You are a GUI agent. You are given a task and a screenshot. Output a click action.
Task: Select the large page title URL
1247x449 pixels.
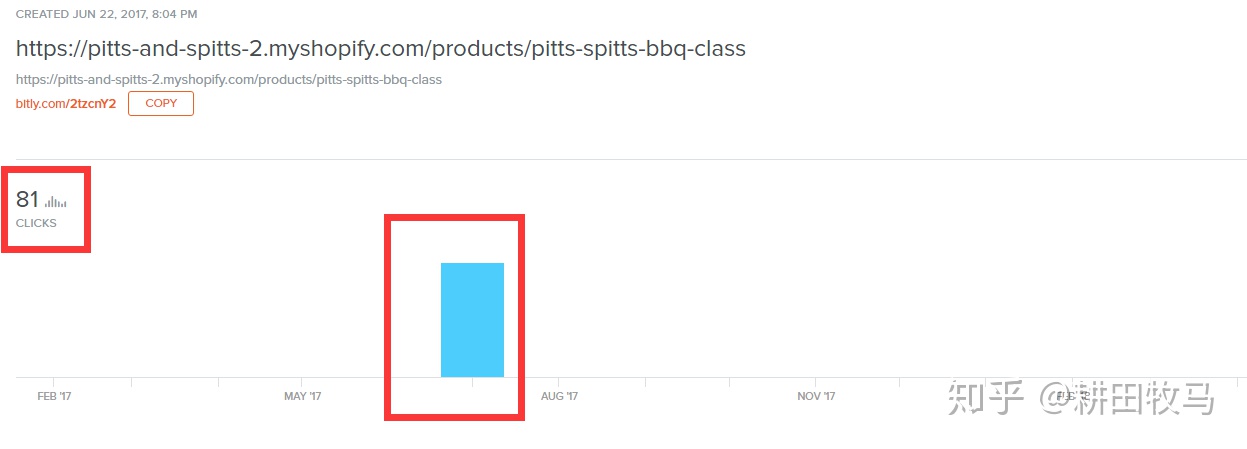(x=381, y=48)
